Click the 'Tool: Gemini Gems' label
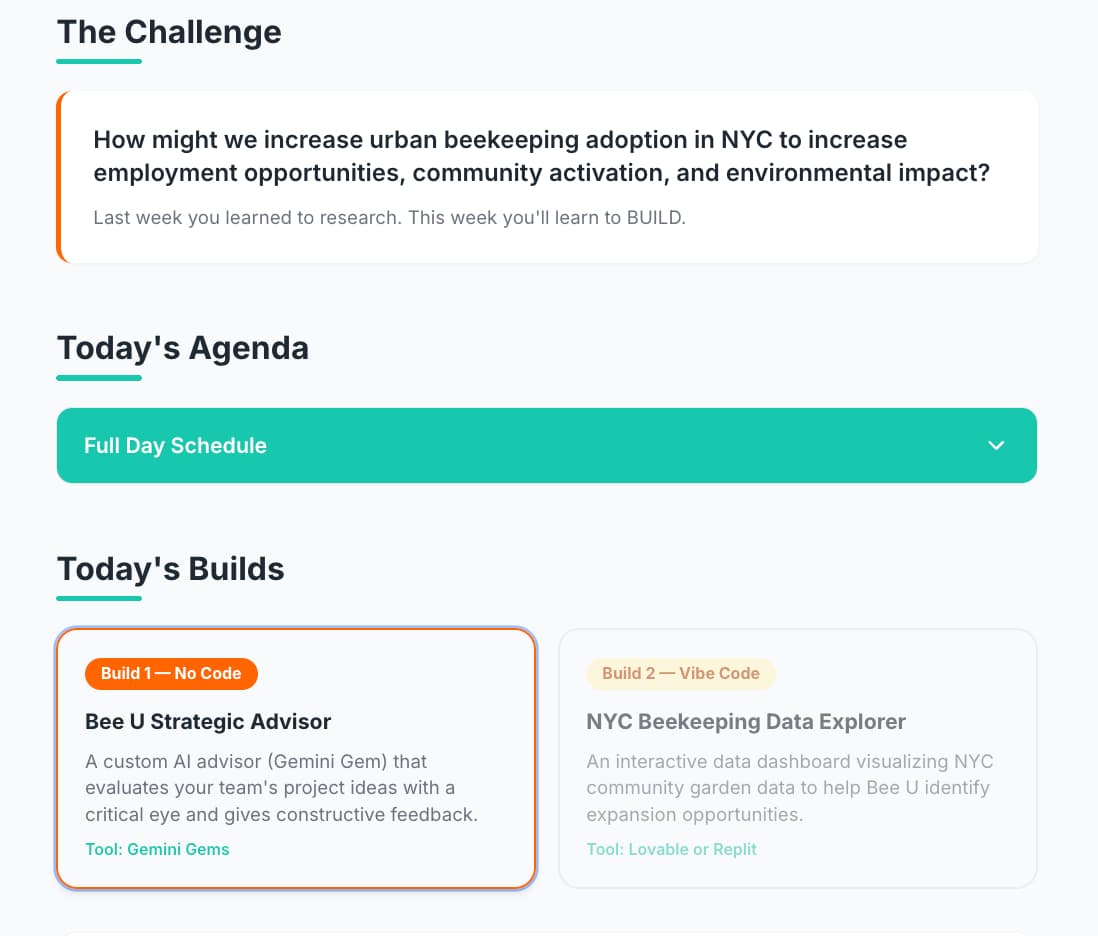Viewport: 1098px width, 936px height. click(x=157, y=850)
